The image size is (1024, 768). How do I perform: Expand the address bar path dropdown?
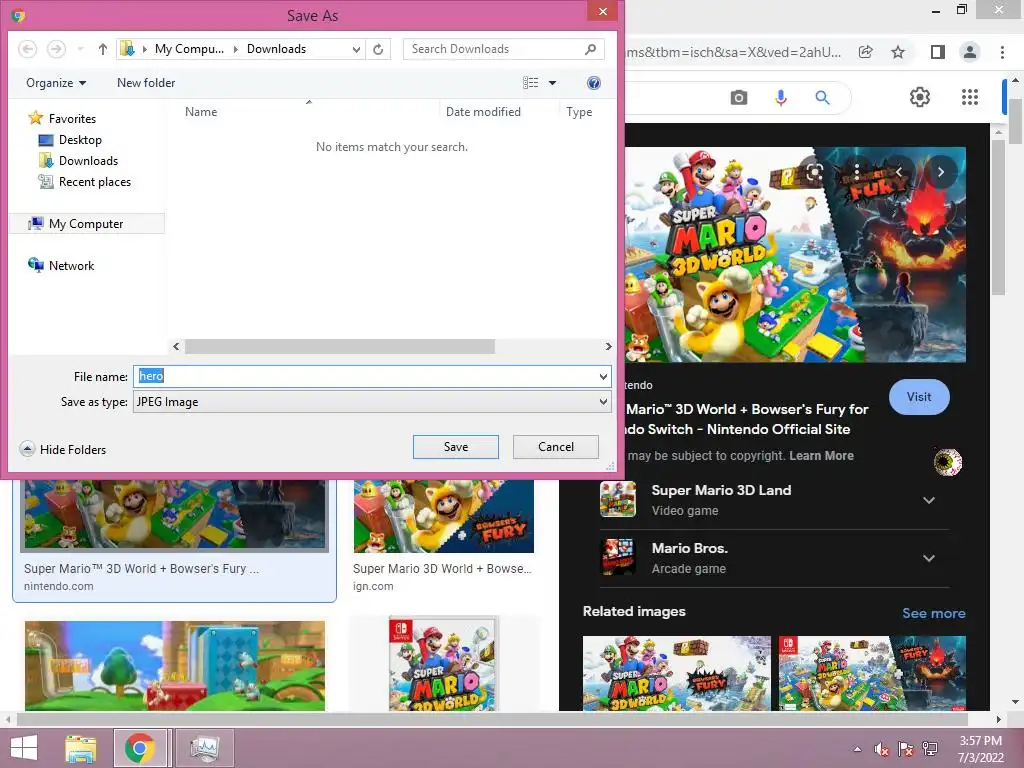(x=356, y=49)
